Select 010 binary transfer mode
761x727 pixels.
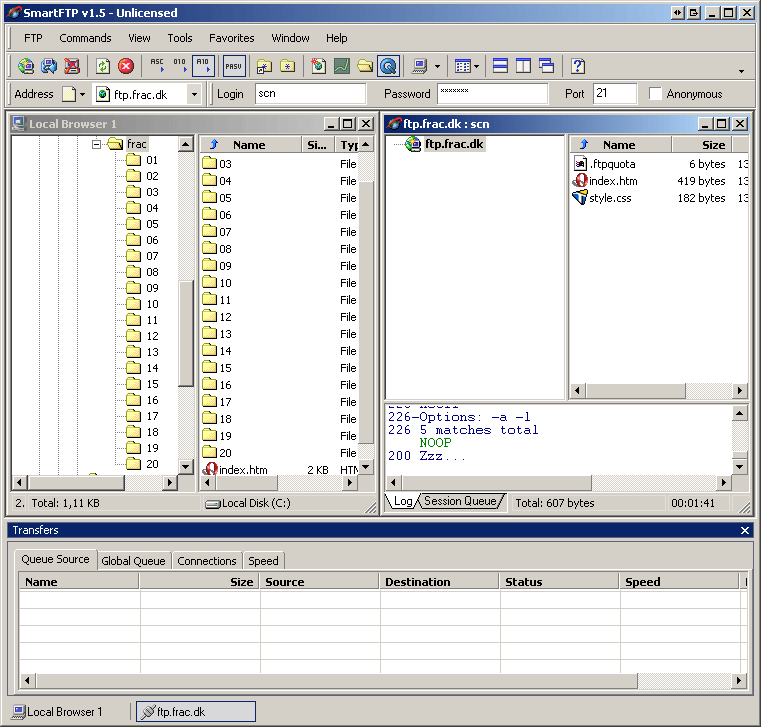pos(180,66)
